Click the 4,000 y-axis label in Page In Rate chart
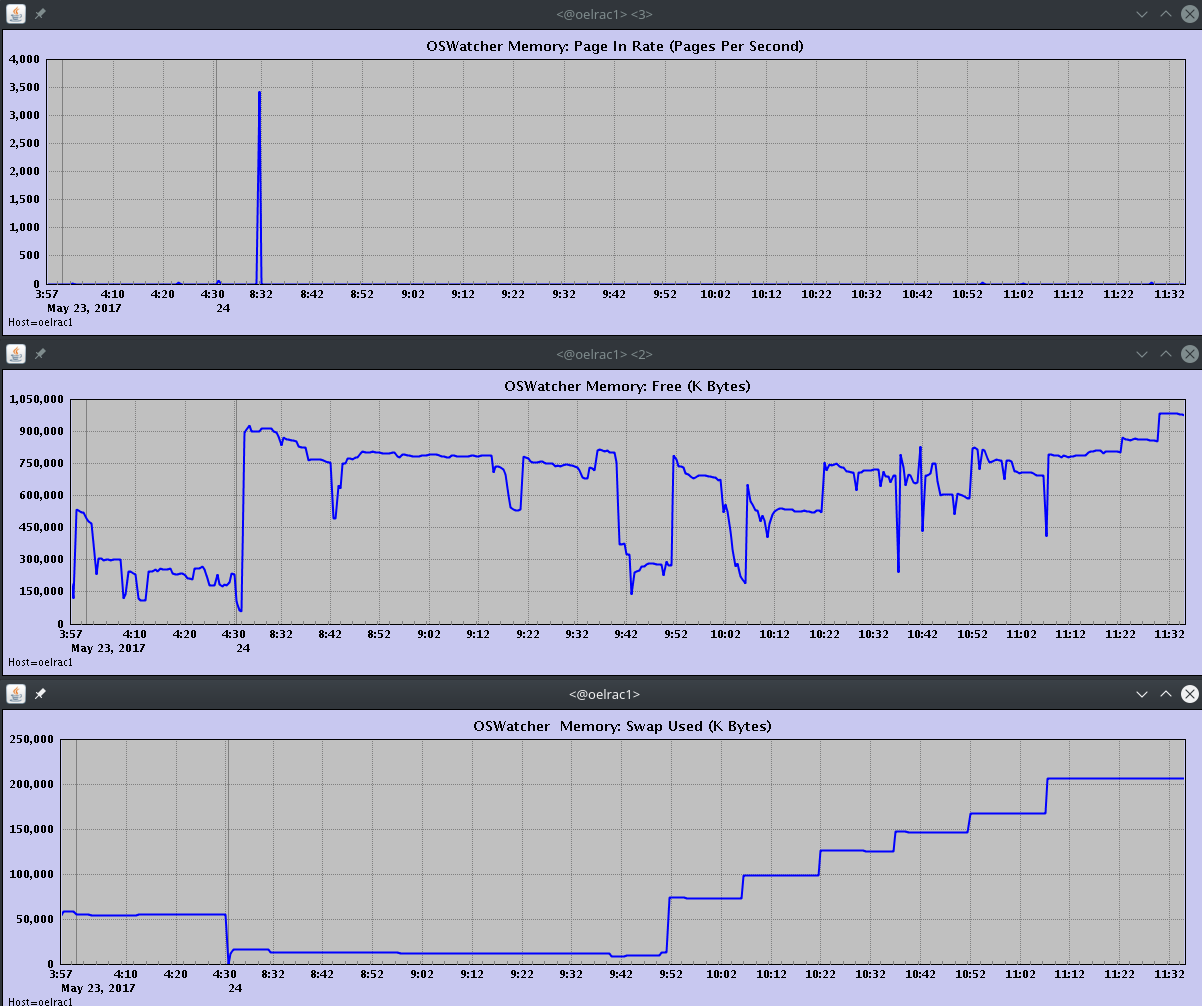The image size is (1202, 1006). [x=24, y=59]
